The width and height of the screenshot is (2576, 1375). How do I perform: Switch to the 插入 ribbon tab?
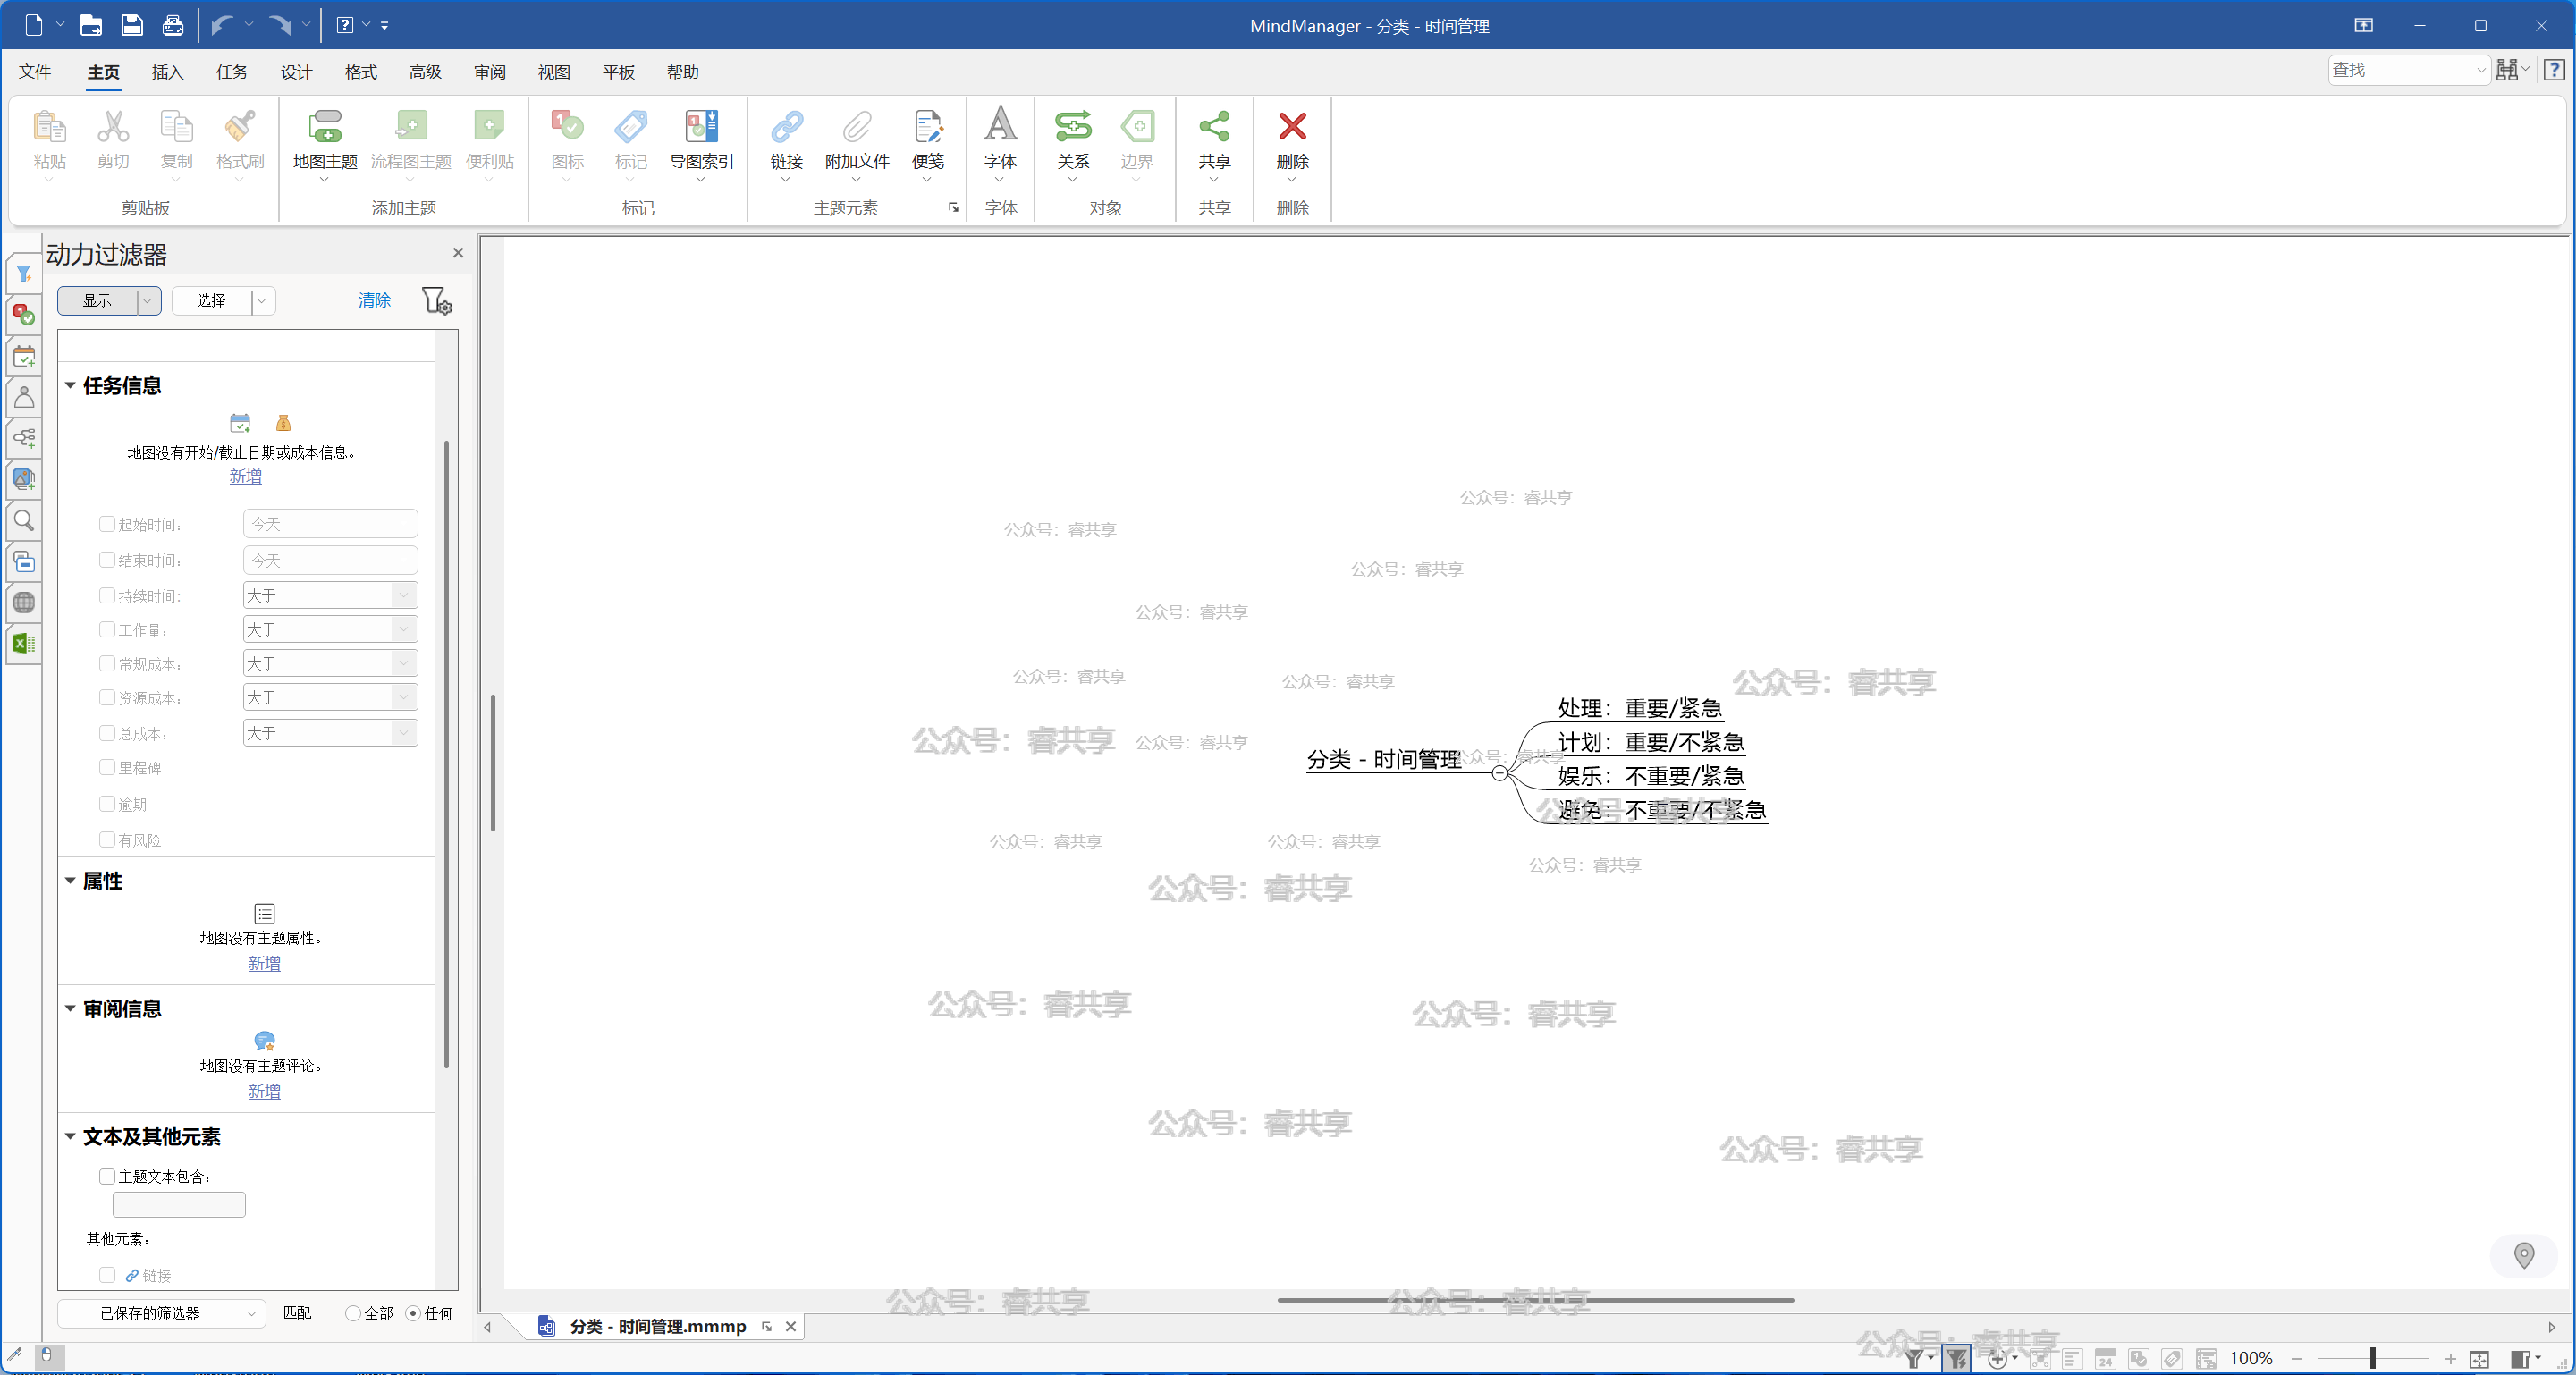(167, 72)
